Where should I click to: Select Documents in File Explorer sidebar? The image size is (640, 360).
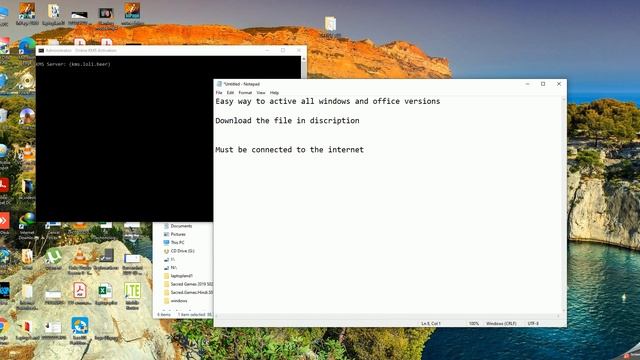tap(181, 226)
